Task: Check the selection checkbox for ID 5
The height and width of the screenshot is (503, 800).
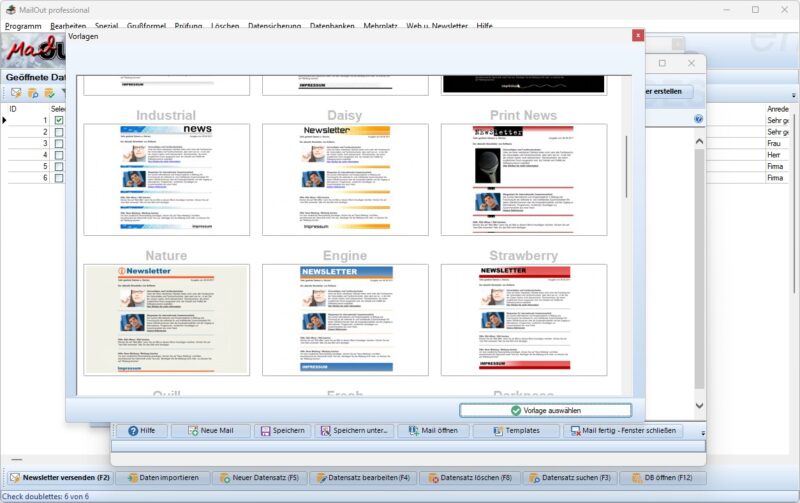Action: pyautogui.click(x=59, y=166)
